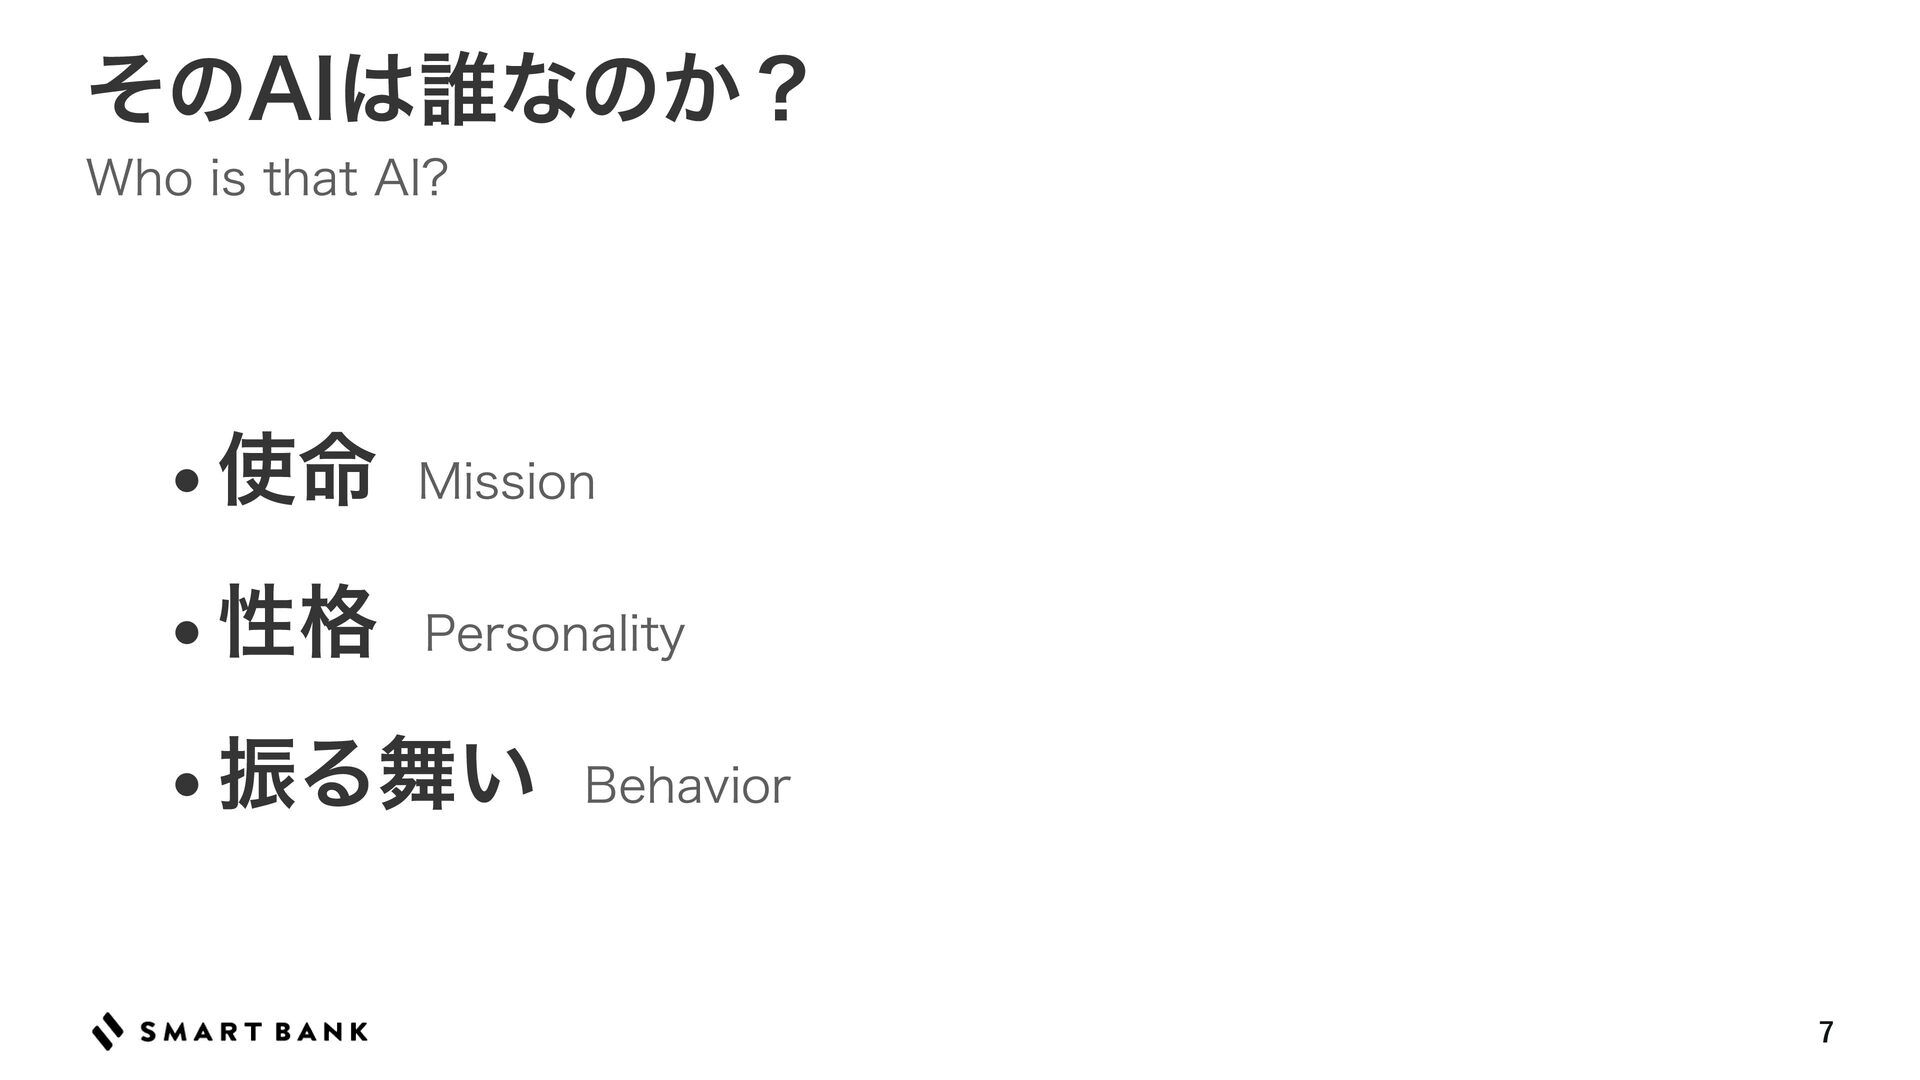Click the Behavior label
The image size is (1920, 1080).
pyautogui.click(x=687, y=785)
